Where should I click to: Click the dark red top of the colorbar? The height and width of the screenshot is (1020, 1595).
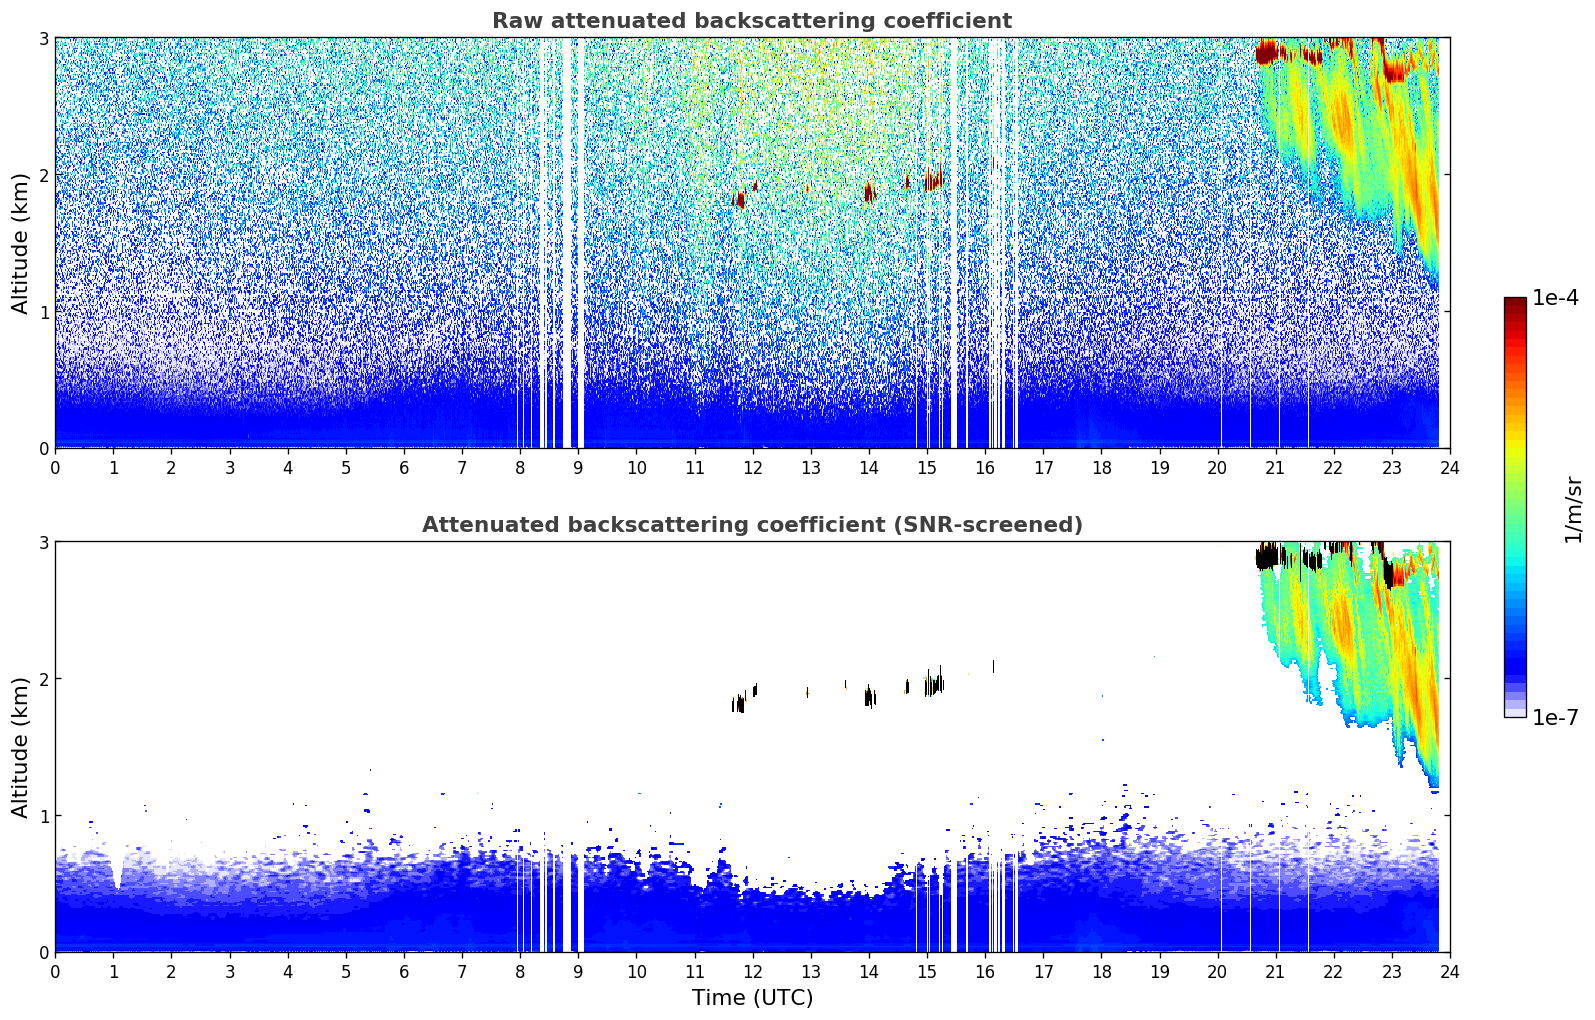point(1515,306)
